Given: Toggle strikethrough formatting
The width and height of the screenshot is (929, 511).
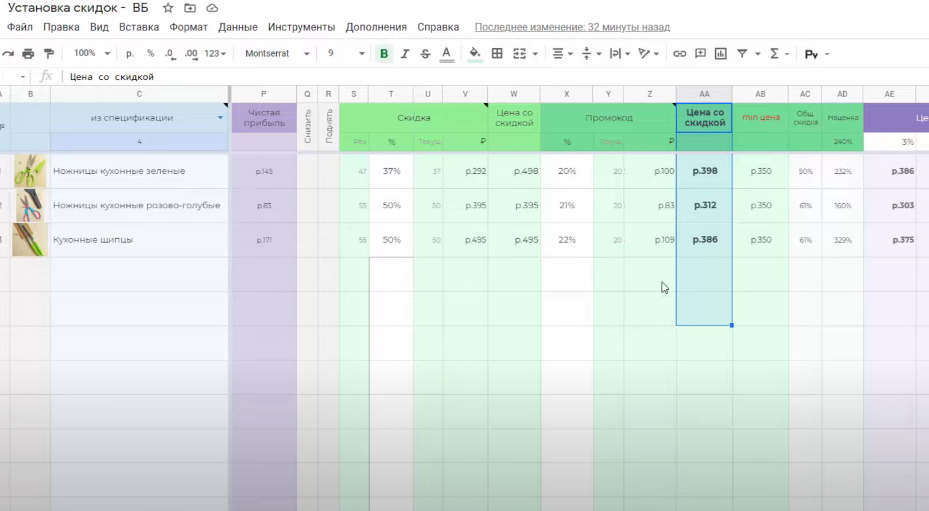Looking at the screenshot, I should coord(425,54).
